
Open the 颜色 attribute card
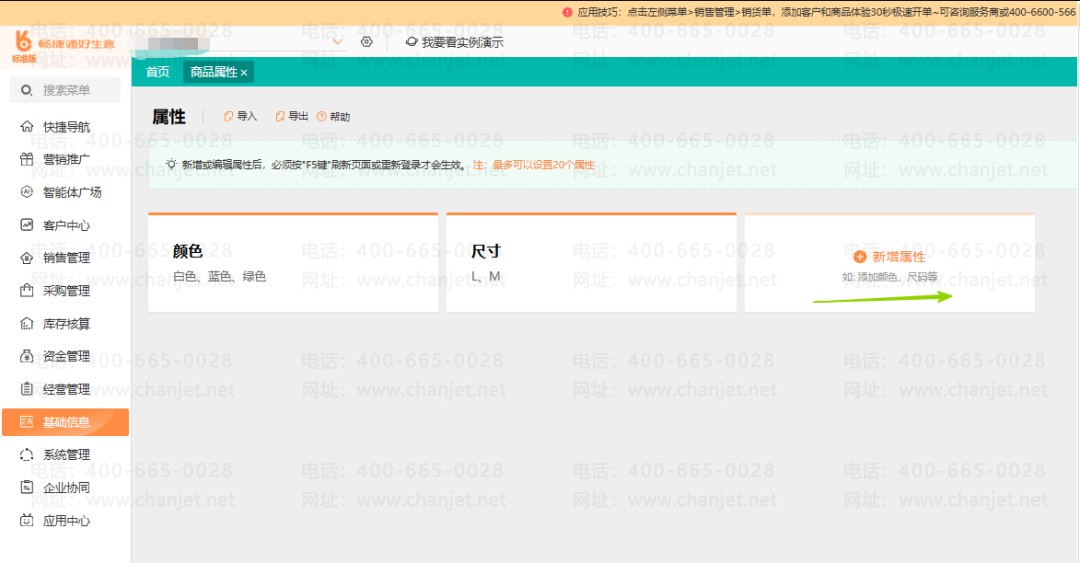[x=293, y=263]
